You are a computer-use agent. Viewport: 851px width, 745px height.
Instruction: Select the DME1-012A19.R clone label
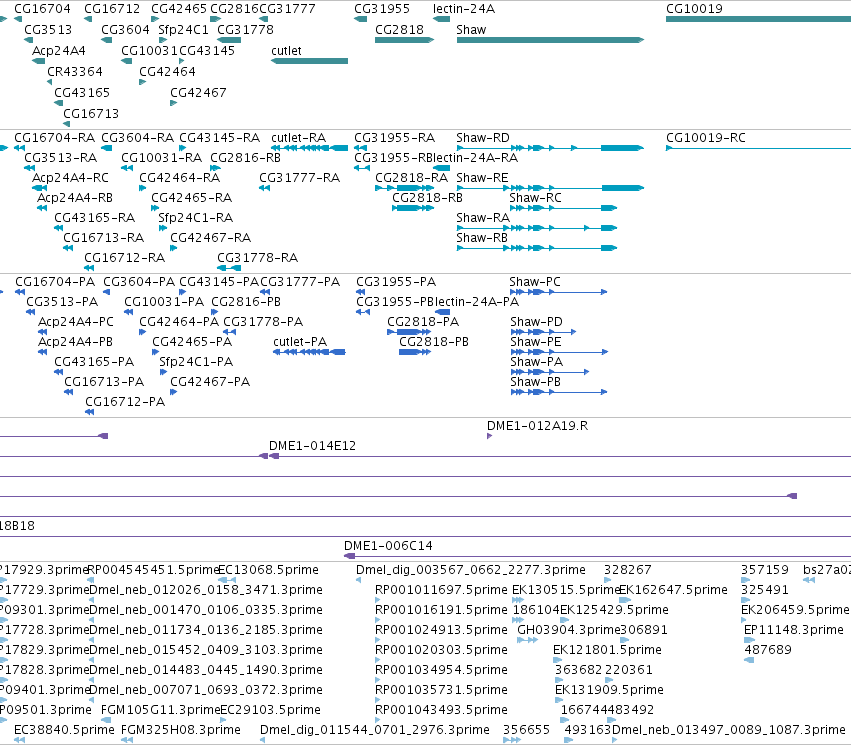tap(537, 426)
